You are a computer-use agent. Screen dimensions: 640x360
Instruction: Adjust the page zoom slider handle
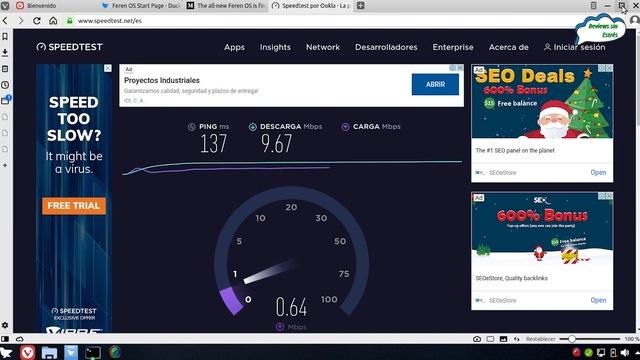(x=572, y=339)
